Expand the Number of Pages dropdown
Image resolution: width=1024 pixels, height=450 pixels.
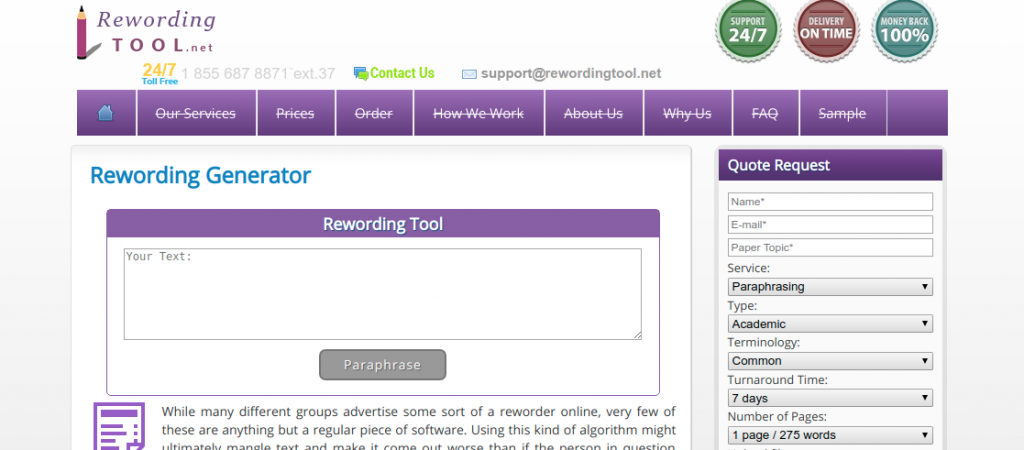tap(830, 435)
